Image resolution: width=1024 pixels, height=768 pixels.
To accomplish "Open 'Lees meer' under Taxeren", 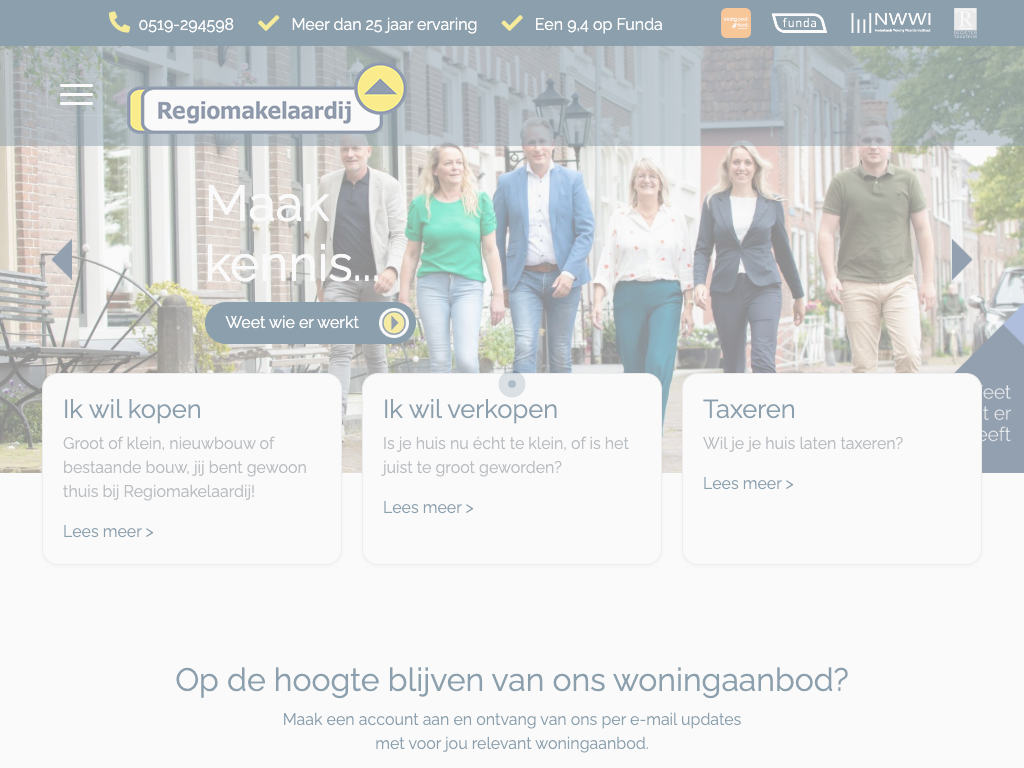I will (x=748, y=483).
